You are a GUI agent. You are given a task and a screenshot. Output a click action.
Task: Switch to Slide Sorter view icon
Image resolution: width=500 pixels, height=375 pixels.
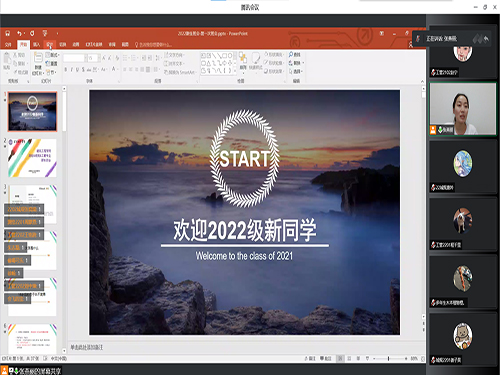pyautogui.click(x=349, y=359)
